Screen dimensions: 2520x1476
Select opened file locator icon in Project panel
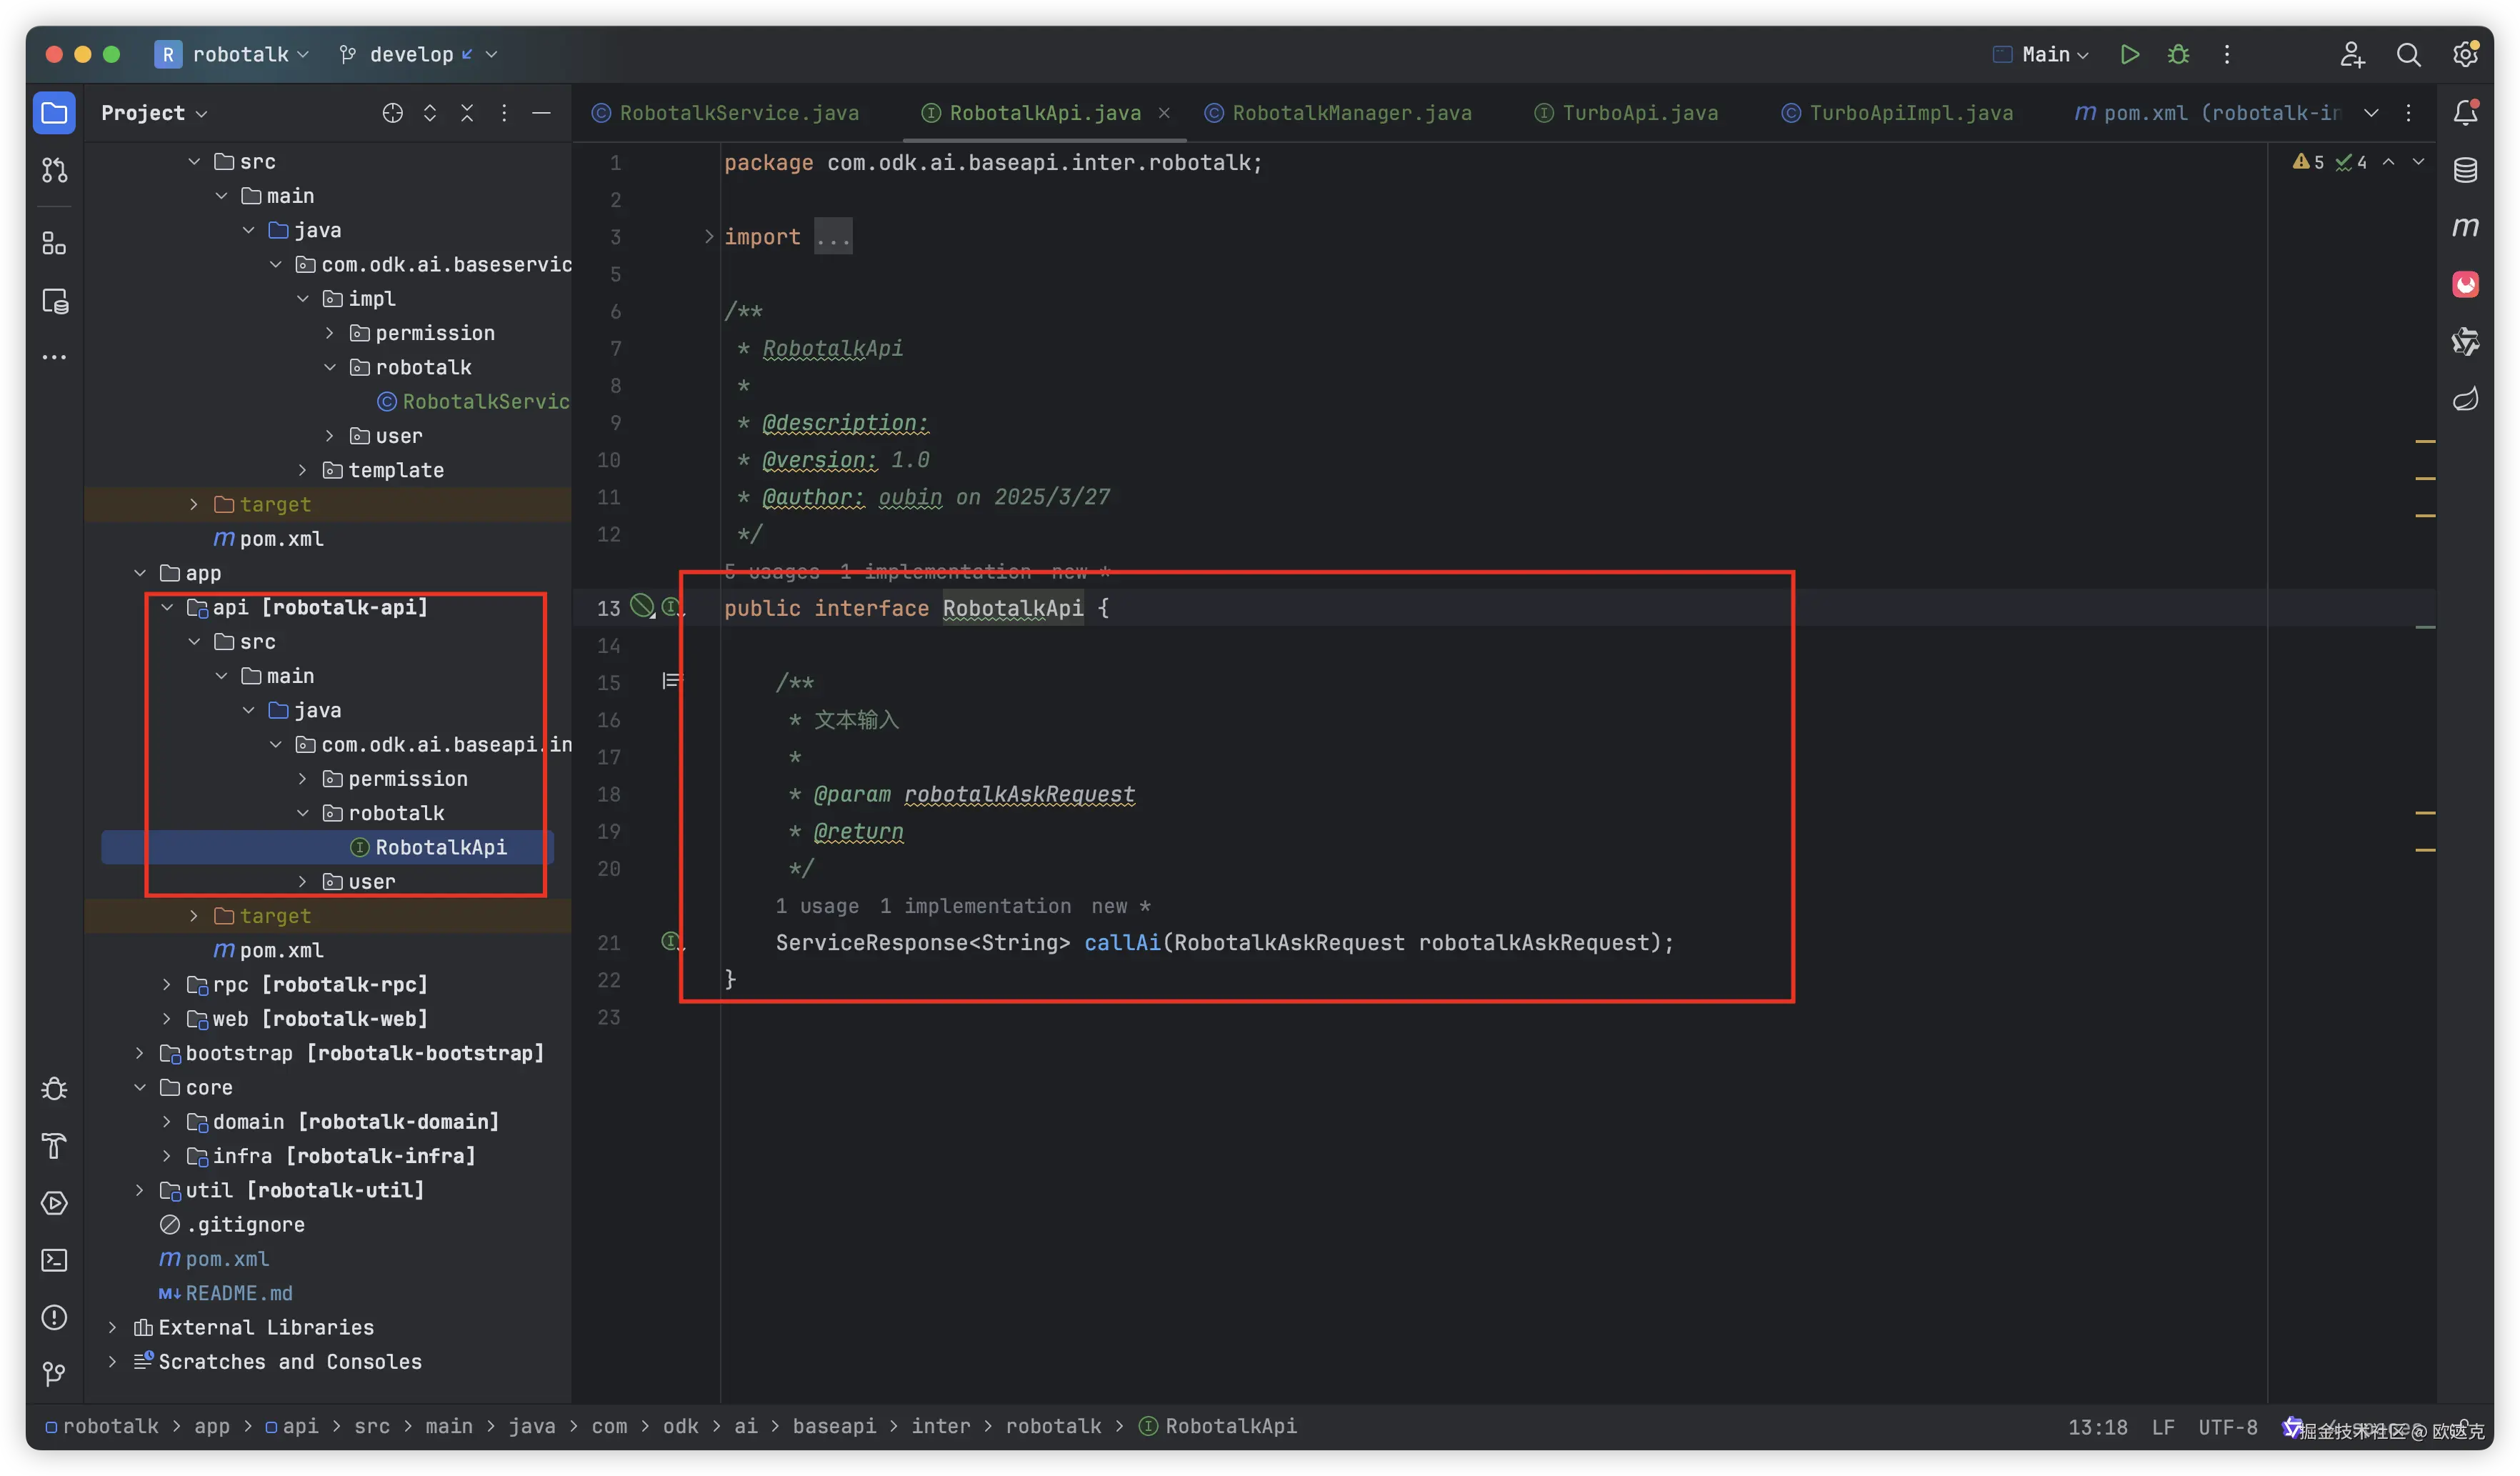(x=392, y=113)
